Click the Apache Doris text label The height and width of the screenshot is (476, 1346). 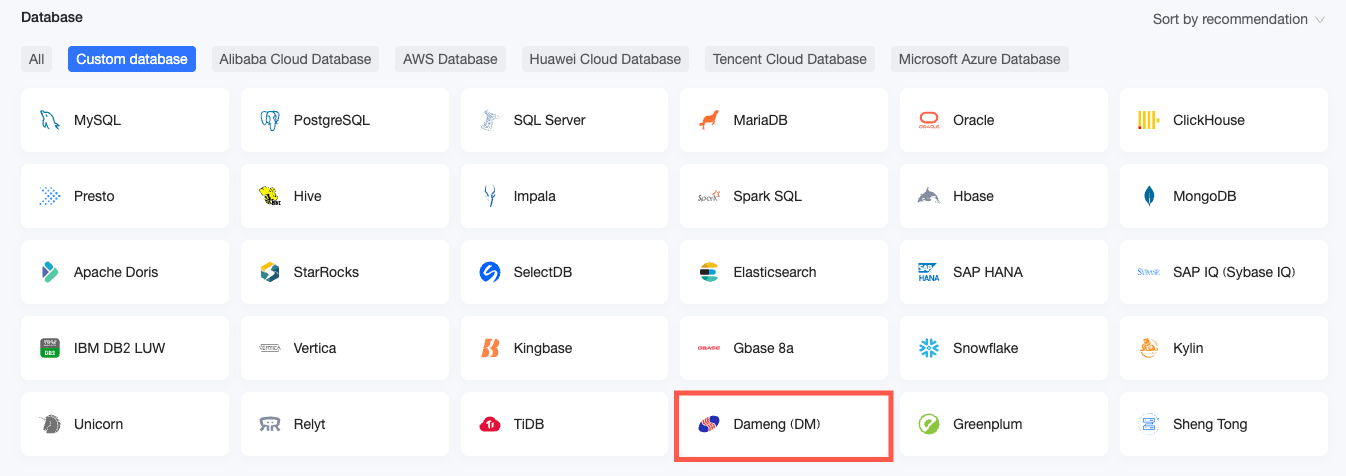pyautogui.click(x=116, y=272)
